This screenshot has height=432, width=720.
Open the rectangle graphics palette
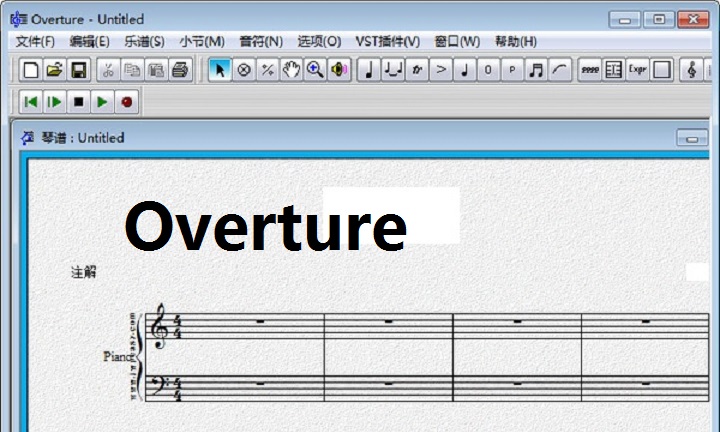point(661,70)
